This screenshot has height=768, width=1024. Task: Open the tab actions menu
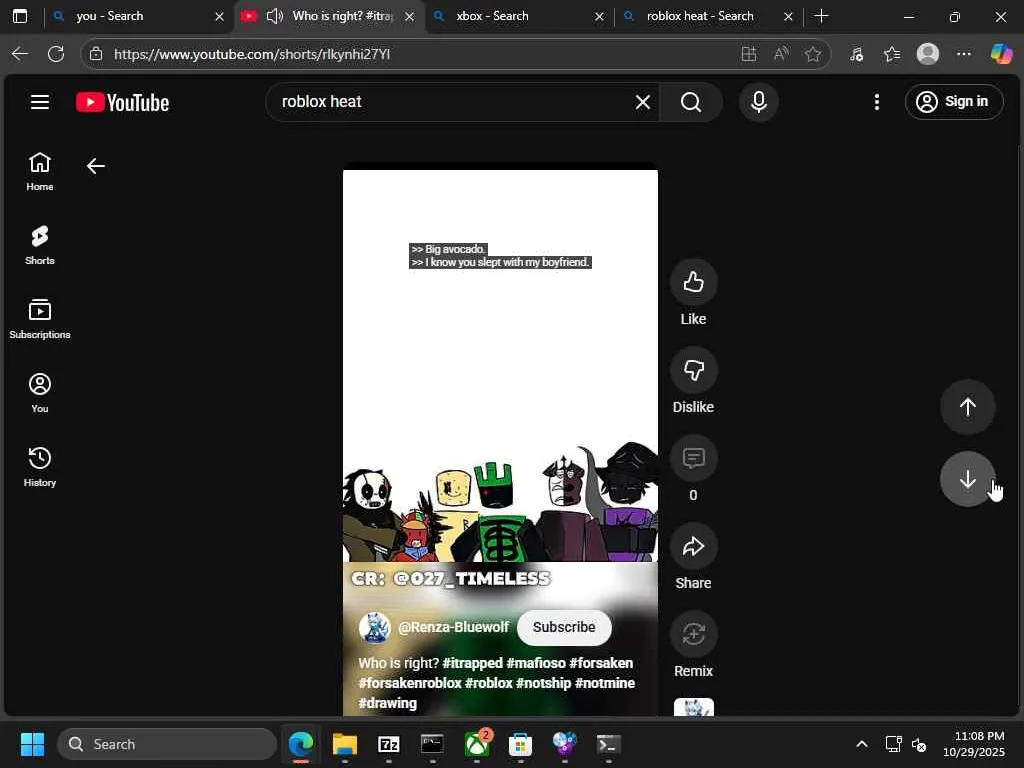[20, 16]
